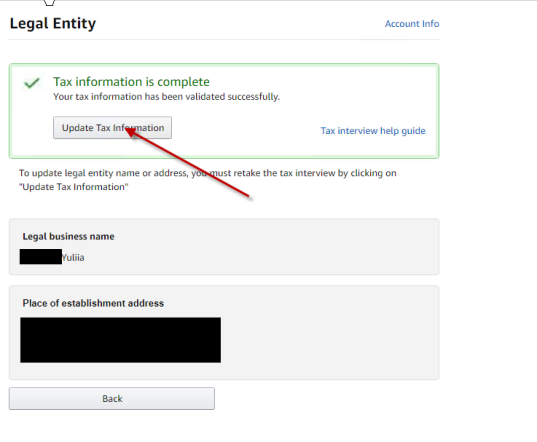Select the Legal Entity page heading
The width and height of the screenshot is (537, 442).
click(53, 24)
